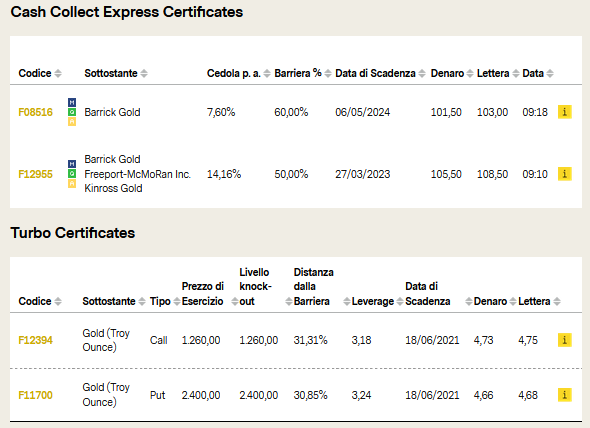Click Barriera % column header
Screen dimensions: 590x428
click(298, 73)
